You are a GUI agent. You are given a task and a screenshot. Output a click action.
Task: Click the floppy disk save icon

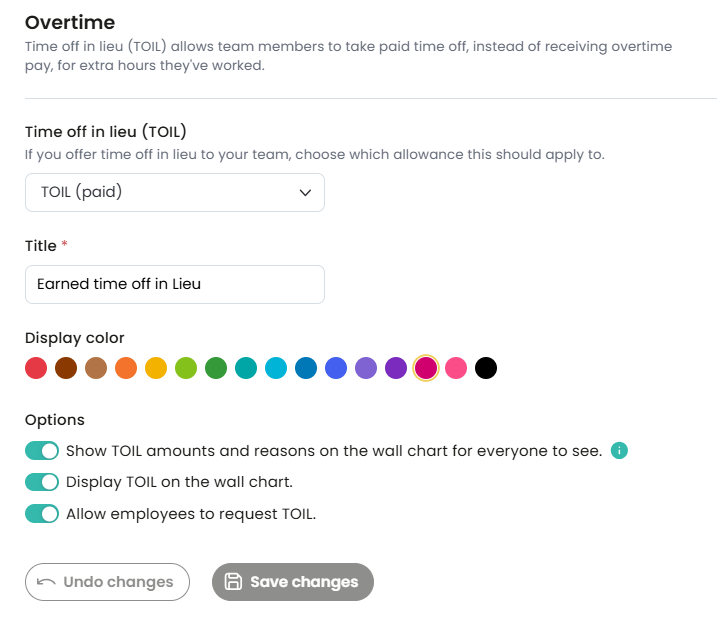click(x=233, y=581)
